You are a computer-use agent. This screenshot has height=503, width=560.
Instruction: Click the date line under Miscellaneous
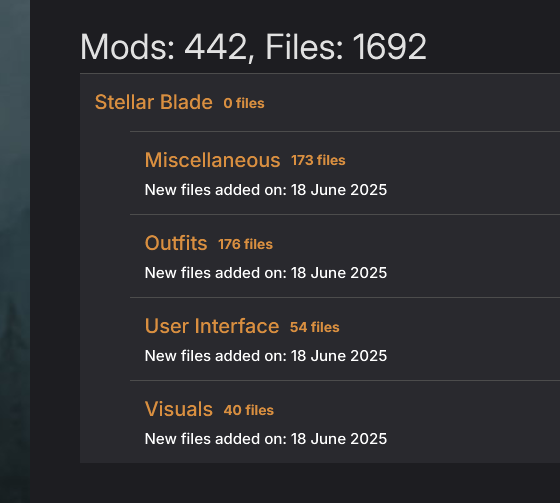point(266,190)
